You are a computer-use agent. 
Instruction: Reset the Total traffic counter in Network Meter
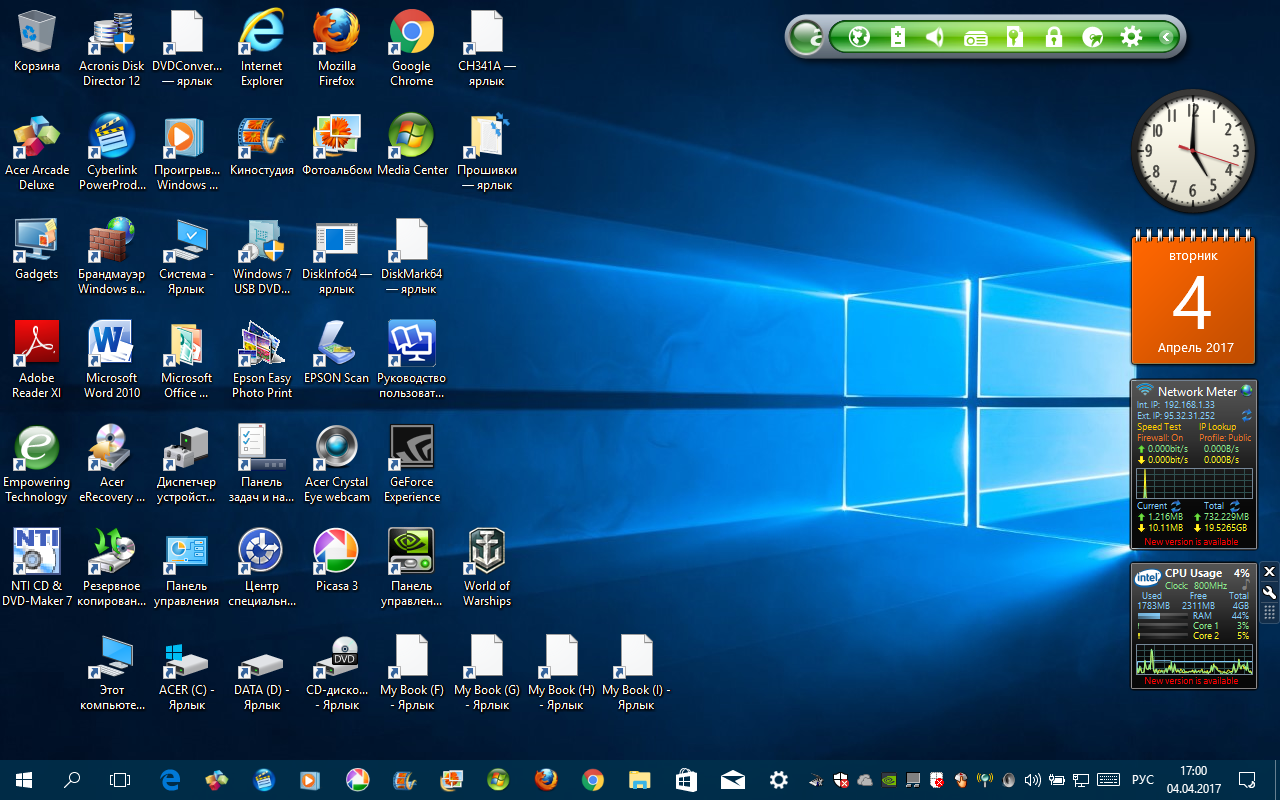tap(1235, 506)
